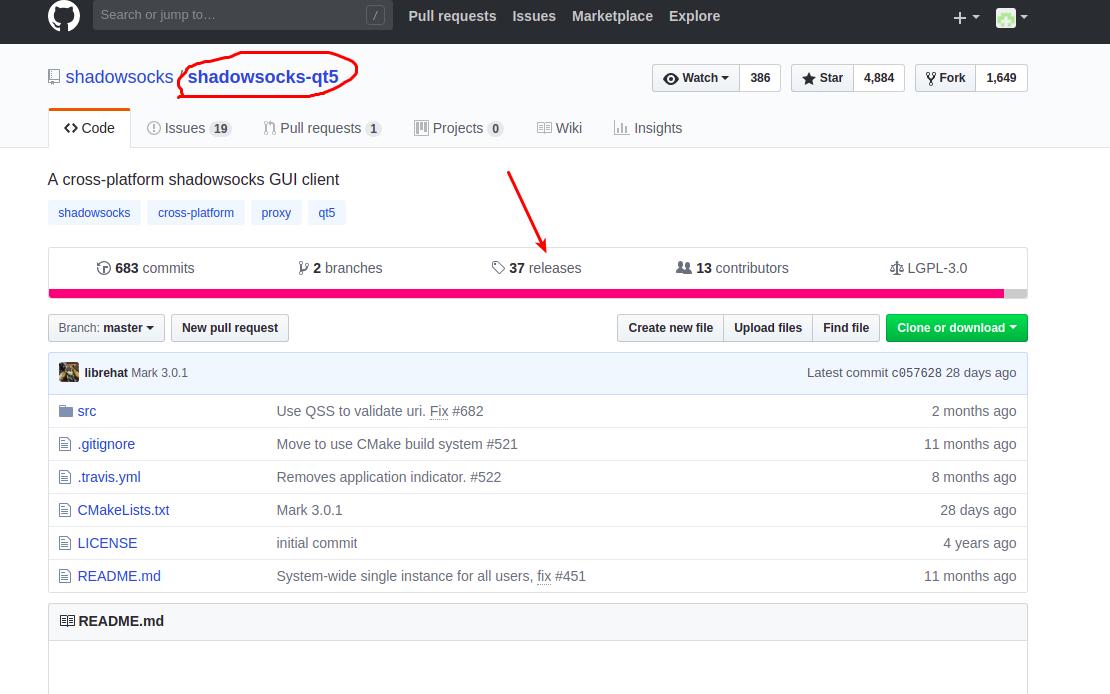This screenshot has height=694, width=1110.
Task: Click issue link #682 in src commit message
Action: click(x=468, y=411)
